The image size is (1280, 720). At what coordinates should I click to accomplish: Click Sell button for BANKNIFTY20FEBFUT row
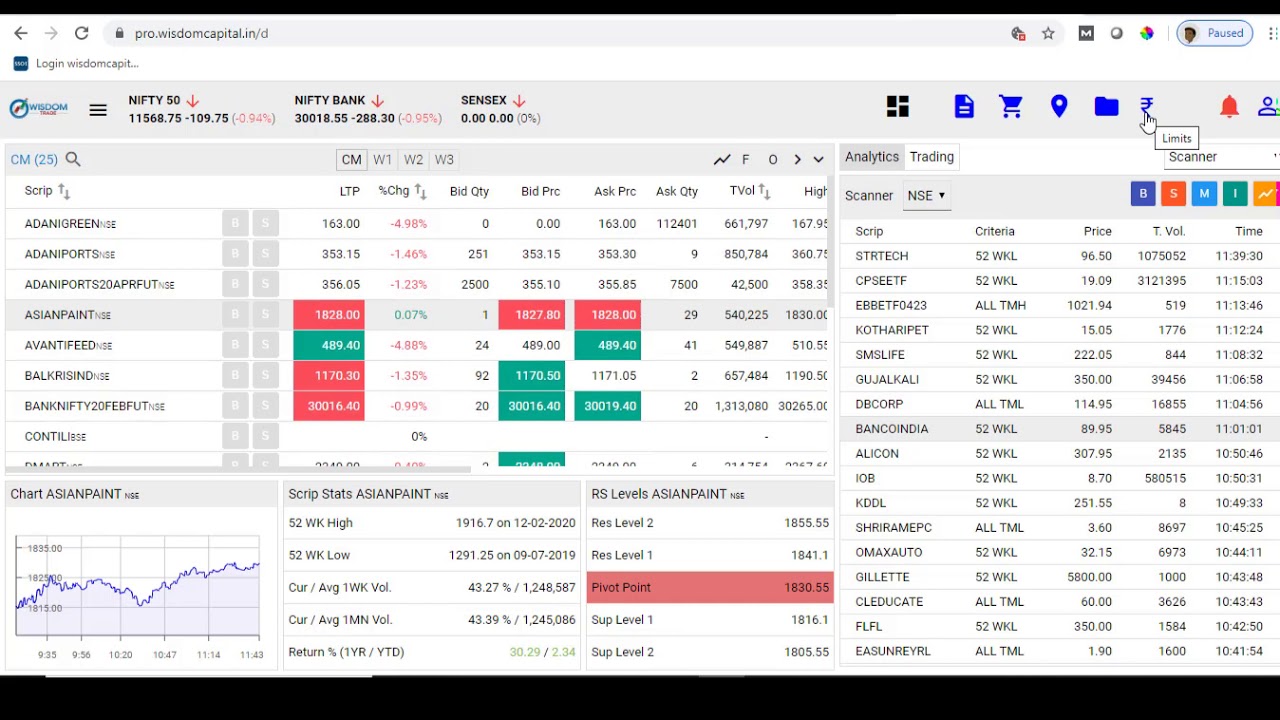(265, 406)
